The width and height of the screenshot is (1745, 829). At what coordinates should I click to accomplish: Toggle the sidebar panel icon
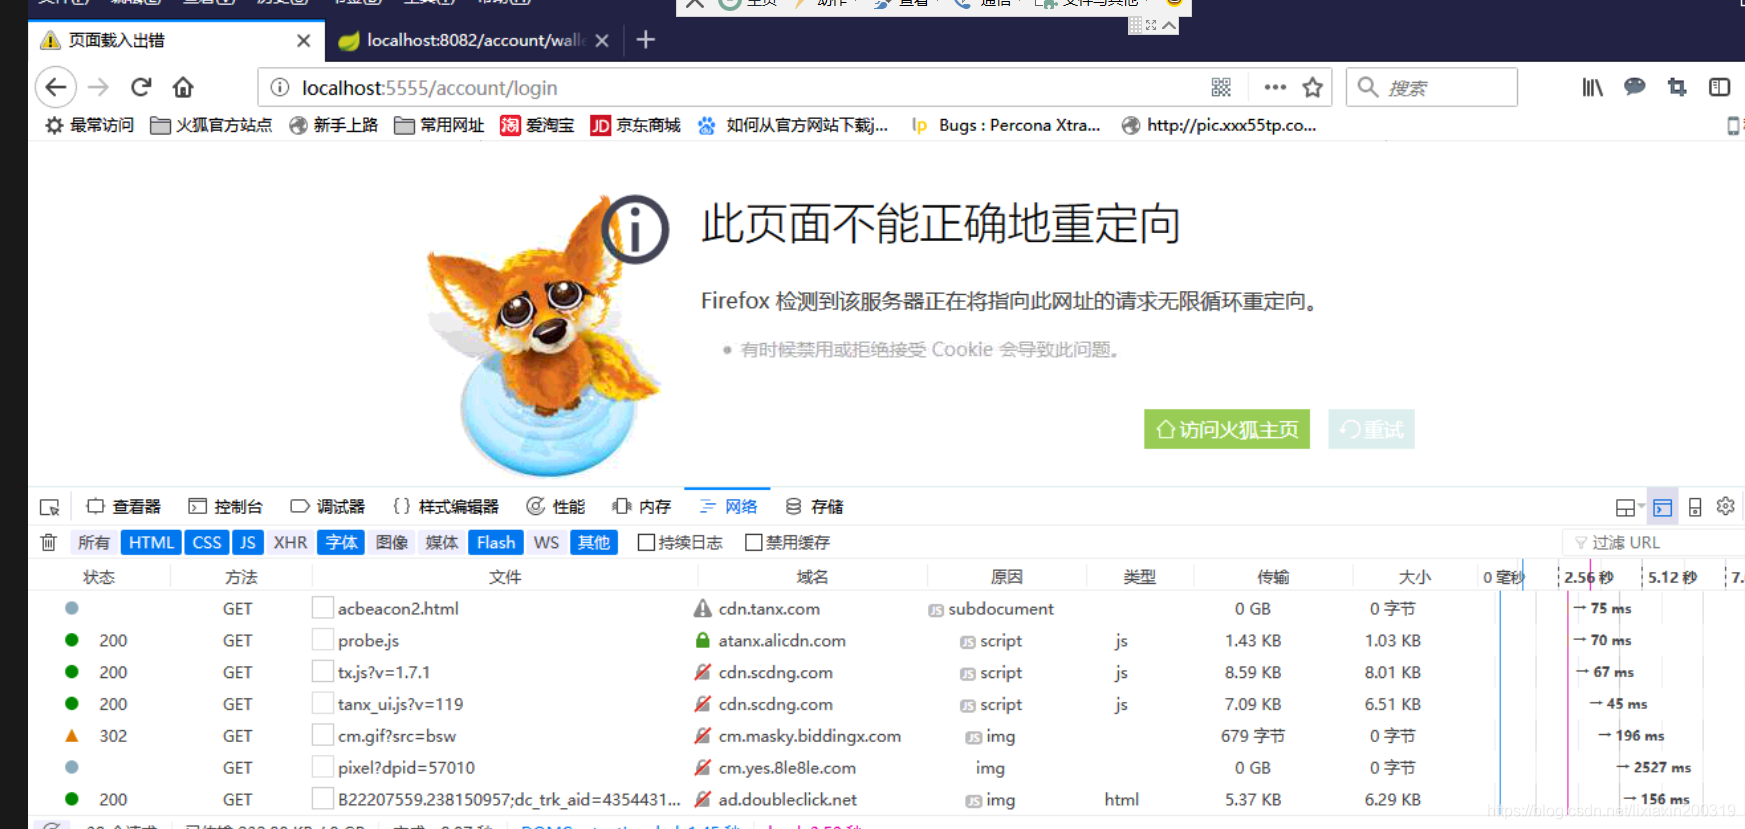coord(1720,88)
